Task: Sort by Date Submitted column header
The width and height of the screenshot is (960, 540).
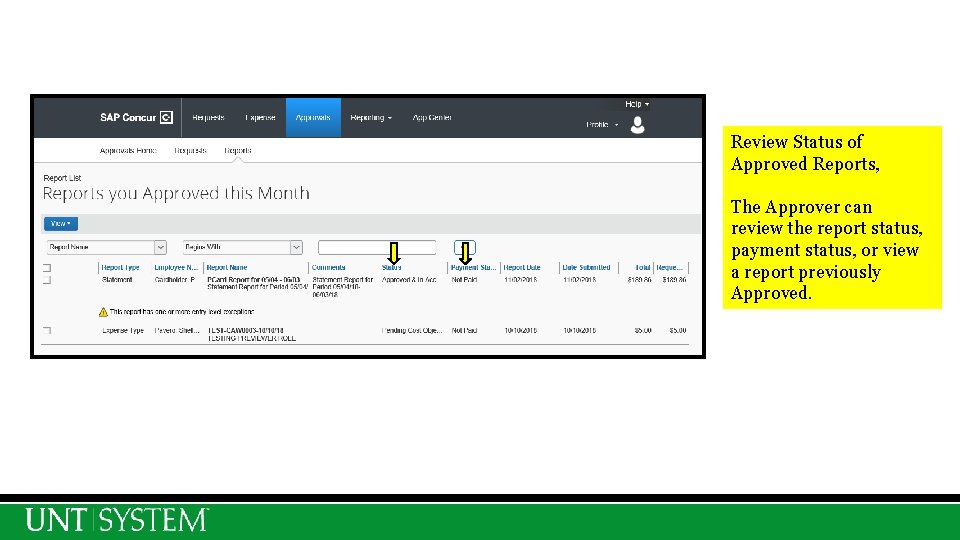Action: click(x=586, y=268)
